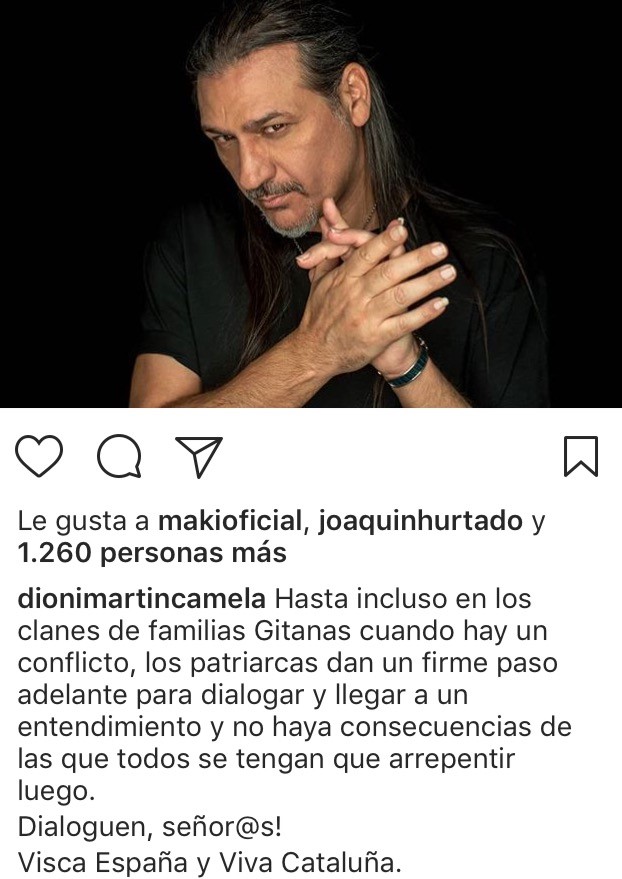Image resolution: width=622 pixels, height=879 pixels.
Task: Click the word 'luego.' ending the paragraph
Action: click(54, 792)
